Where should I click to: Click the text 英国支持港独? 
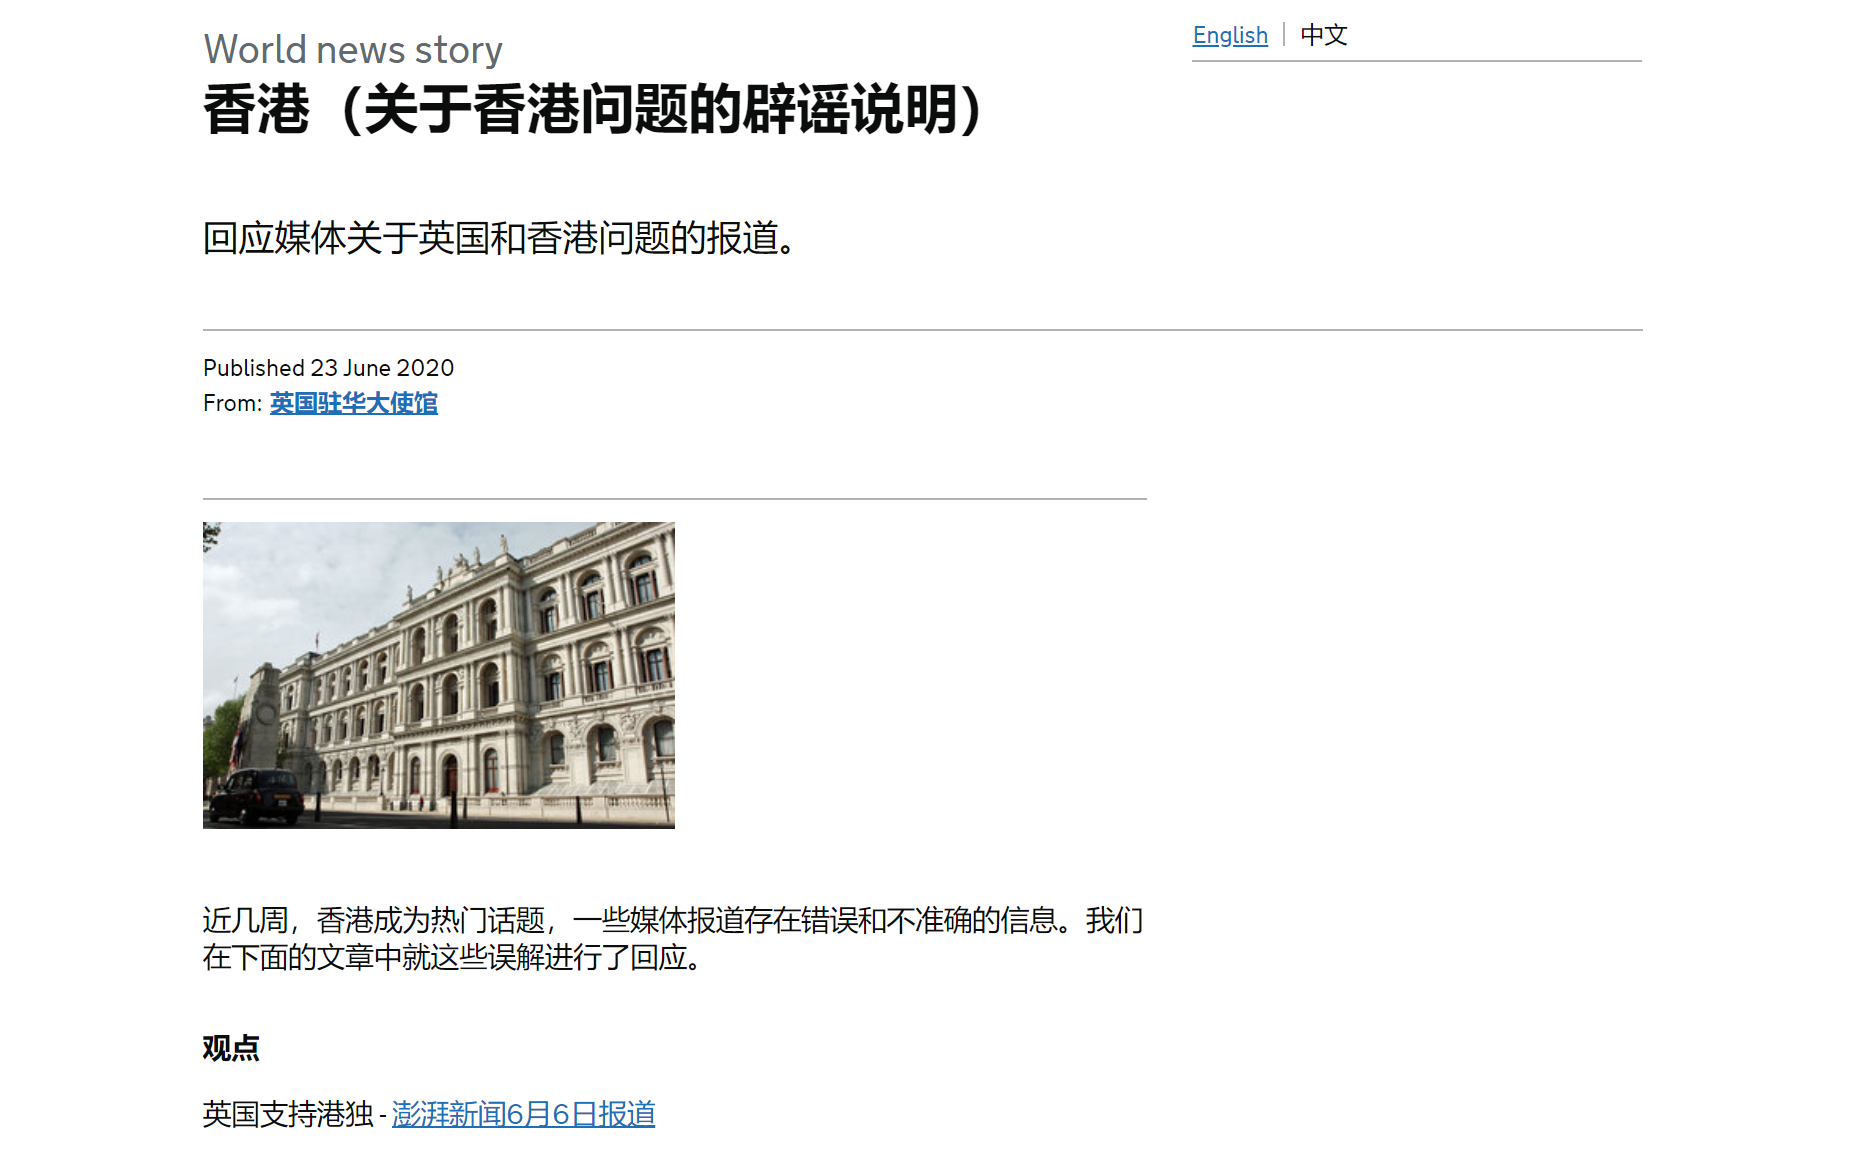(x=288, y=1114)
